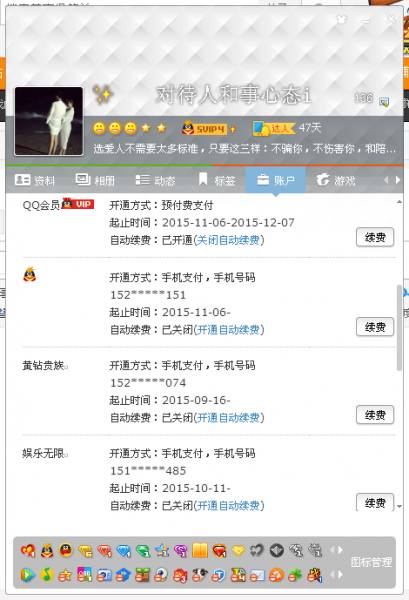Click the like icon next to 136
This screenshot has height=600, width=409.
pos(384,101)
